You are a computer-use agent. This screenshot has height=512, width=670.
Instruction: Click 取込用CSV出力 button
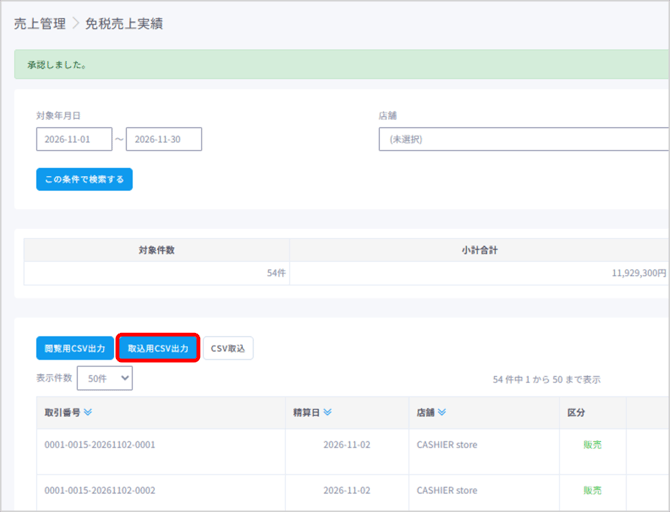tap(158, 348)
